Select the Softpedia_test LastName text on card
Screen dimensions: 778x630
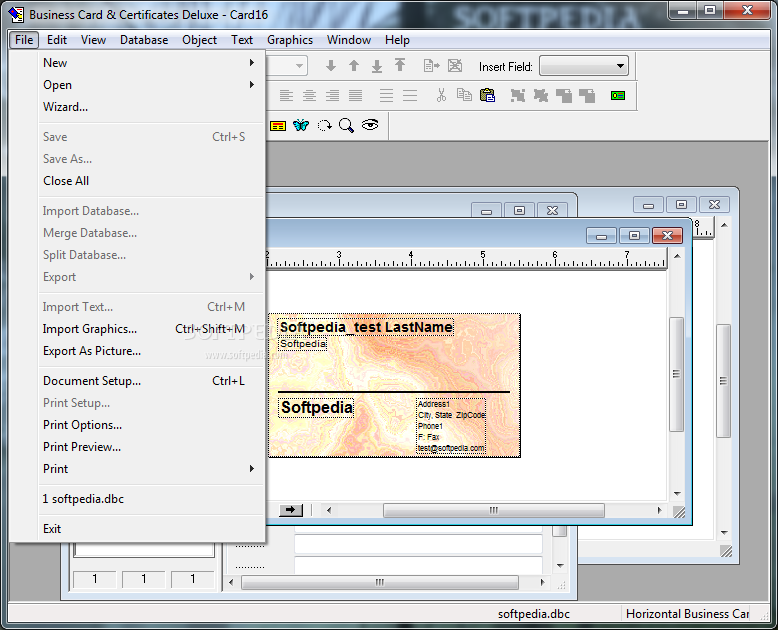[366, 327]
